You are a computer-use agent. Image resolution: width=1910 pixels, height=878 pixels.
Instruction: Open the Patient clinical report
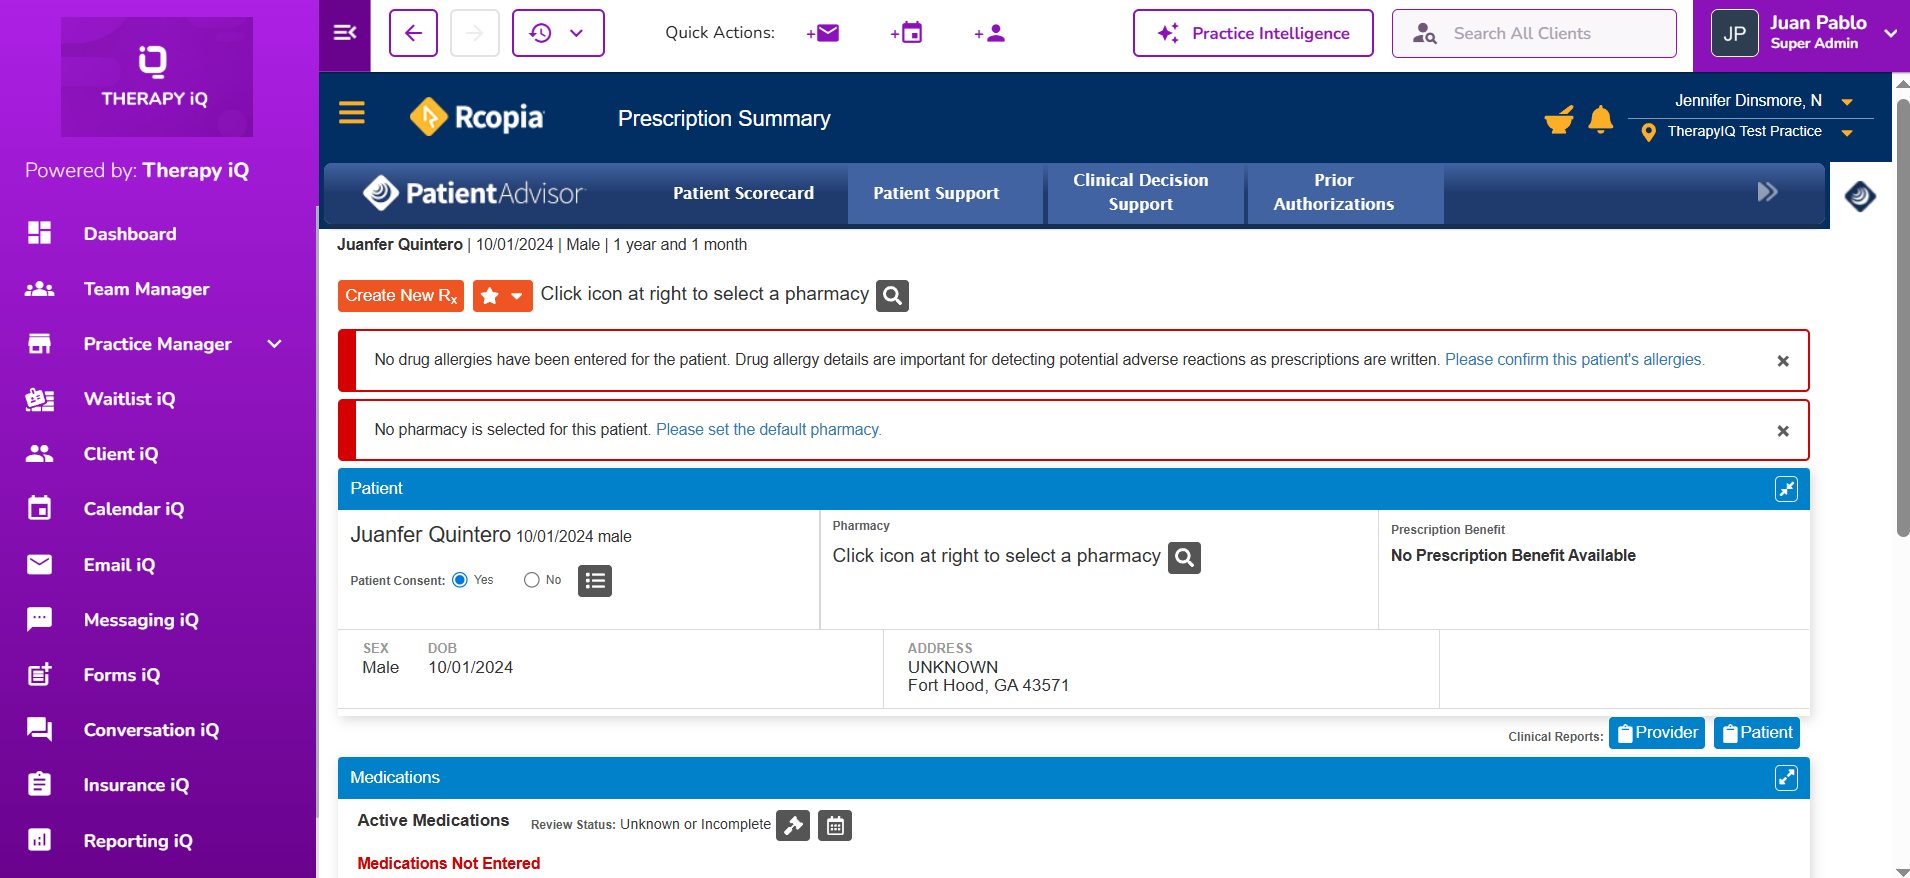(1757, 733)
